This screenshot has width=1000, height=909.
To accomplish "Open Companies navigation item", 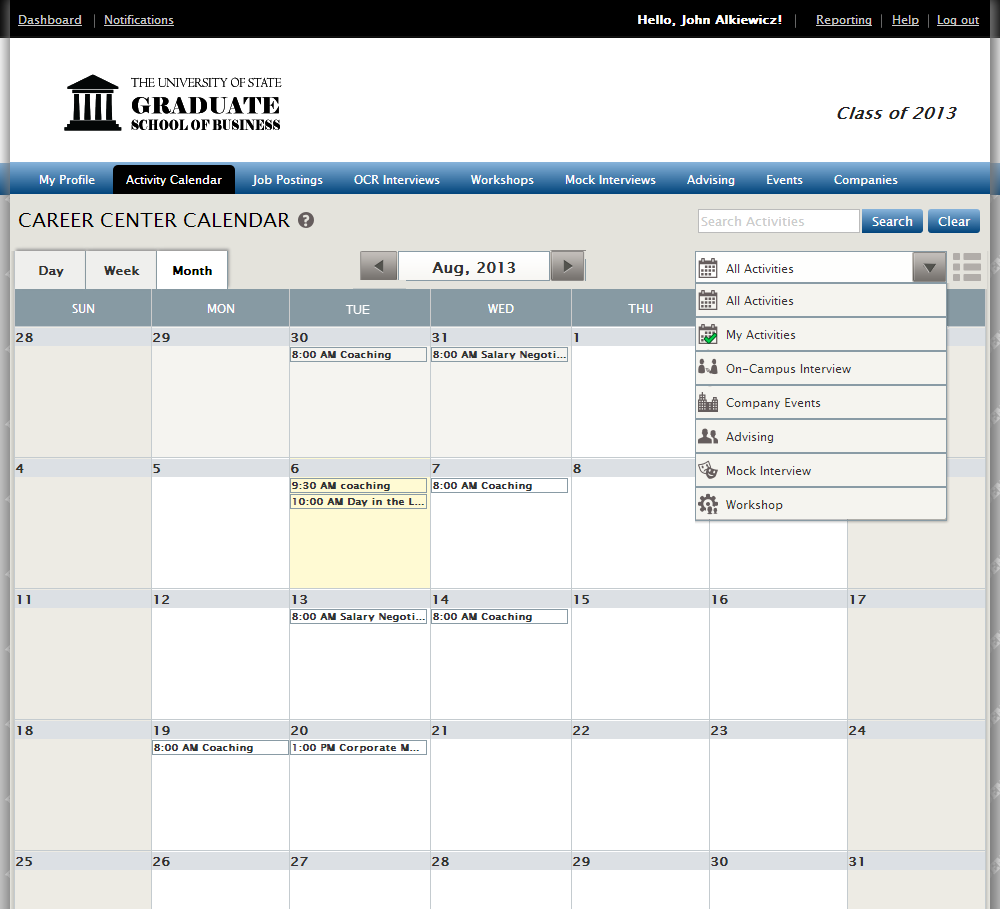I will (x=865, y=180).
